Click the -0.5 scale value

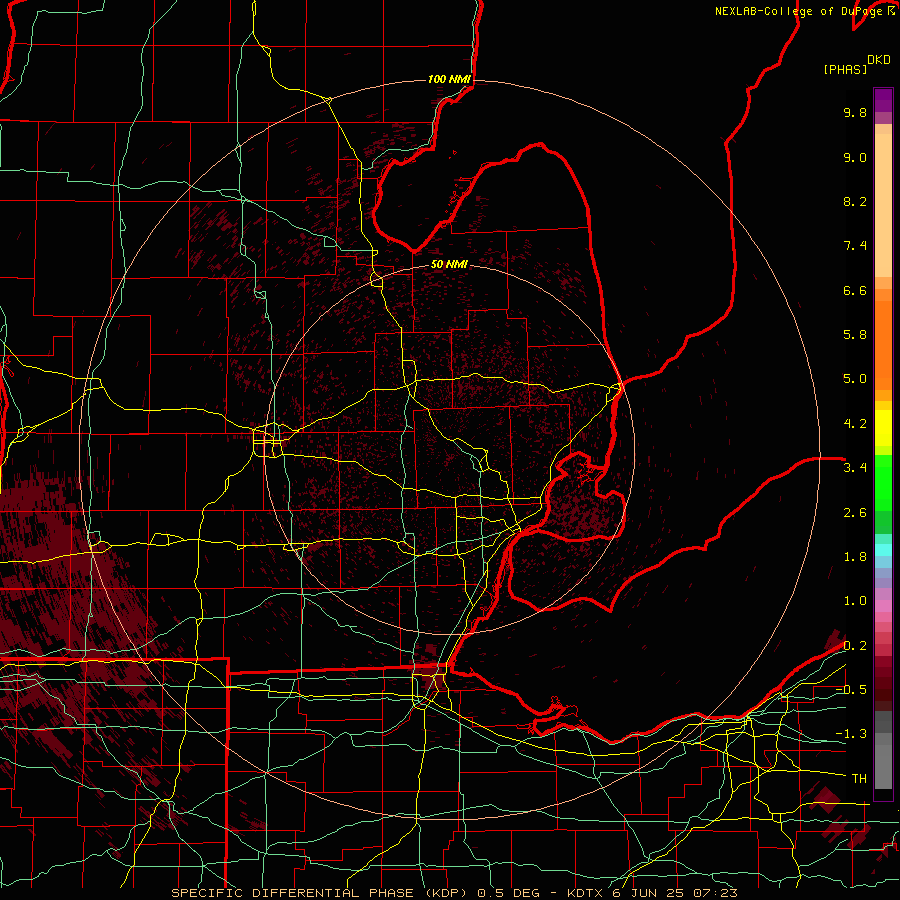tap(851, 690)
